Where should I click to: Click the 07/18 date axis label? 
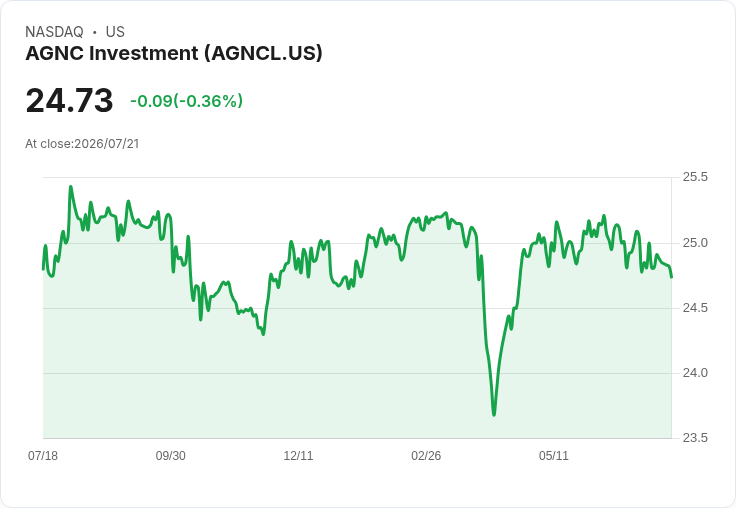(x=43, y=455)
